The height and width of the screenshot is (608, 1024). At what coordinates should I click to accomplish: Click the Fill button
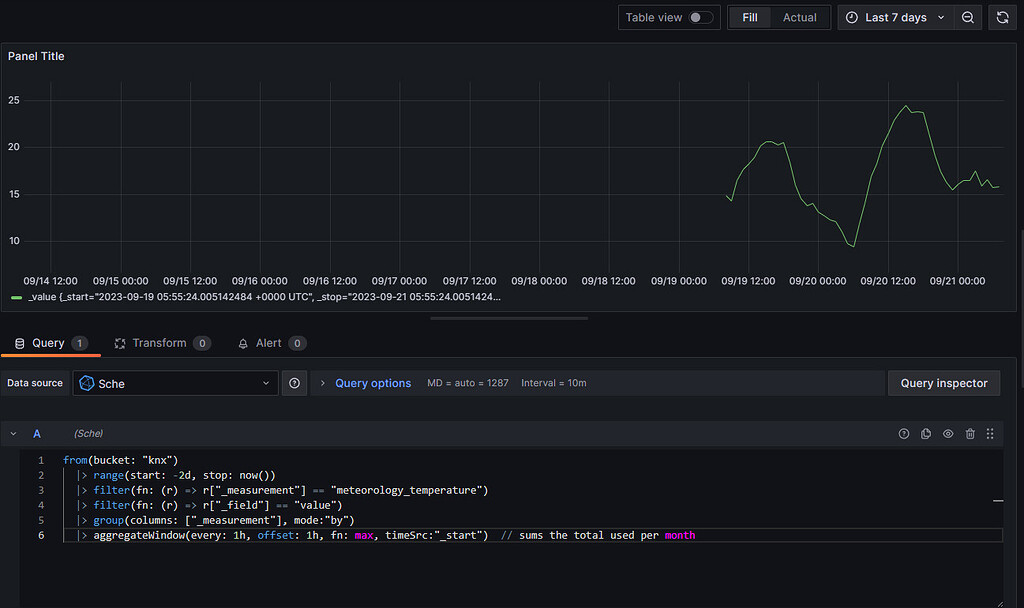click(749, 17)
